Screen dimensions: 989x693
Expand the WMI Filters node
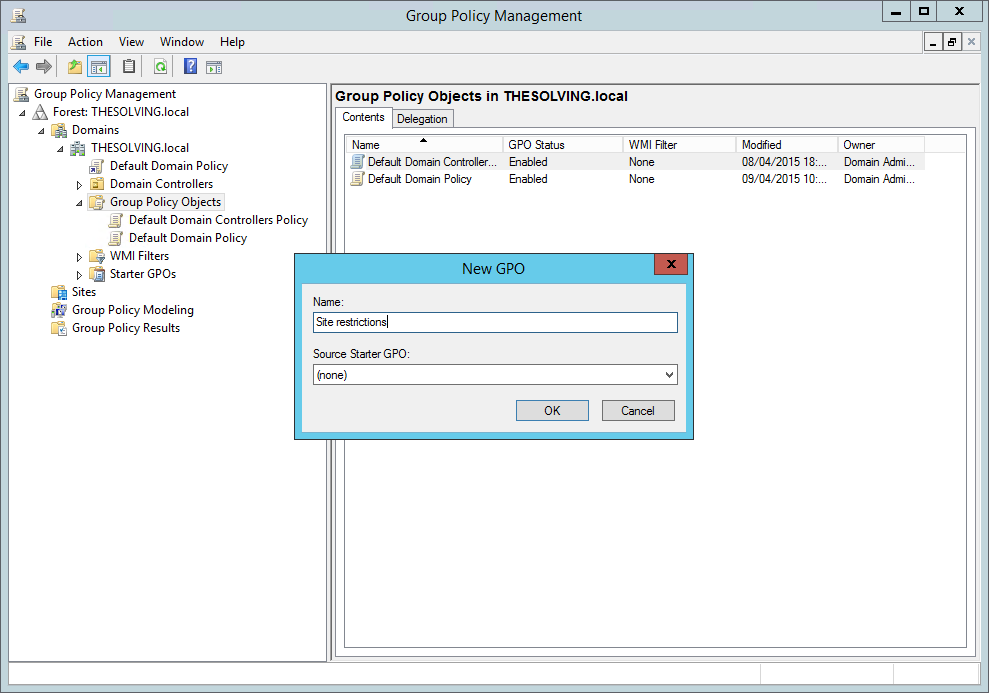click(x=79, y=257)
